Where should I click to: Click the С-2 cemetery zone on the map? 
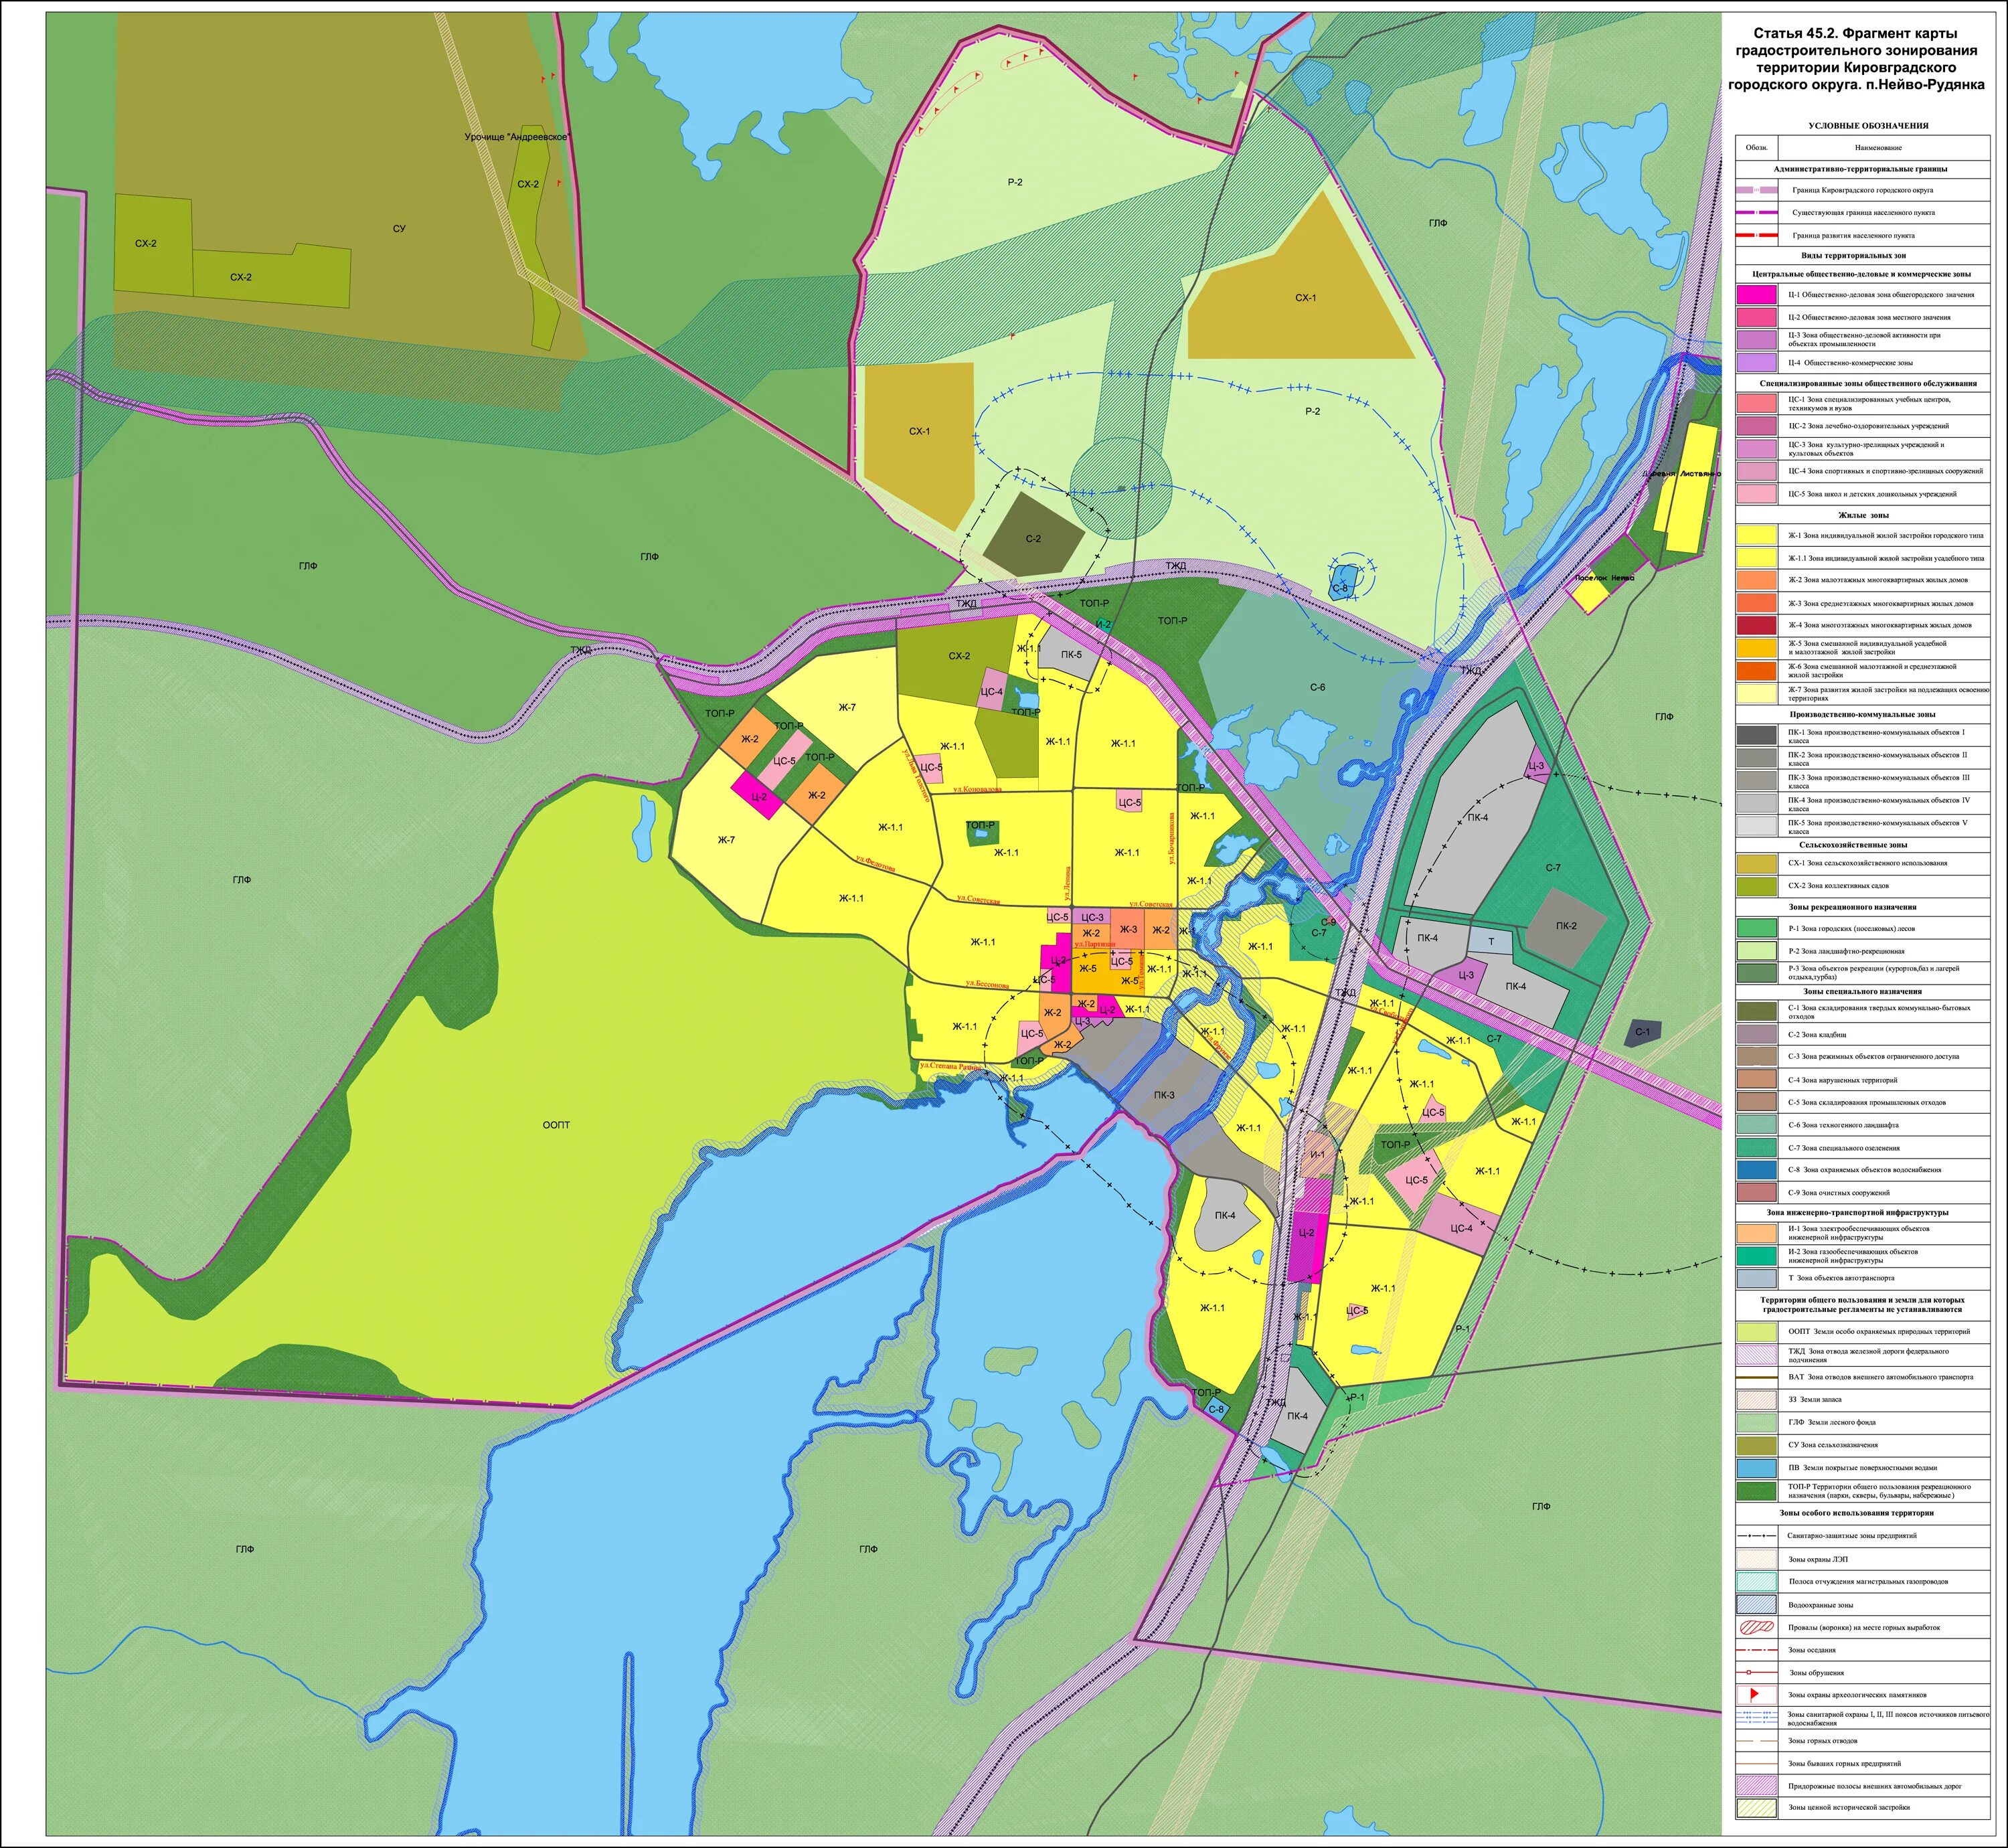pyautogui.click(x=1033, y=539)
